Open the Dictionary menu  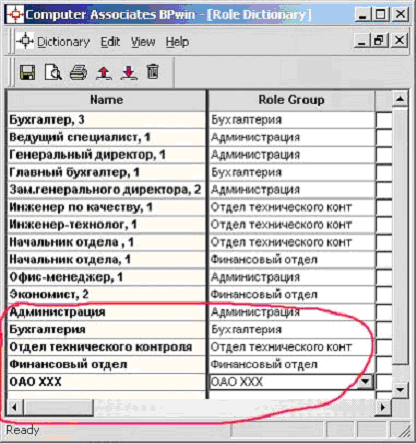(63, 42)
